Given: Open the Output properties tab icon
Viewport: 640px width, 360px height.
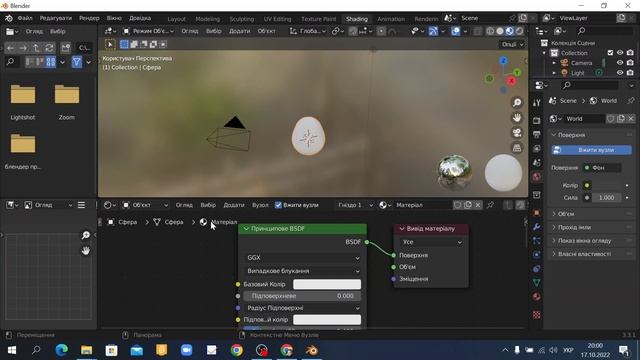Looking at the screenshot, I should 536,134.
